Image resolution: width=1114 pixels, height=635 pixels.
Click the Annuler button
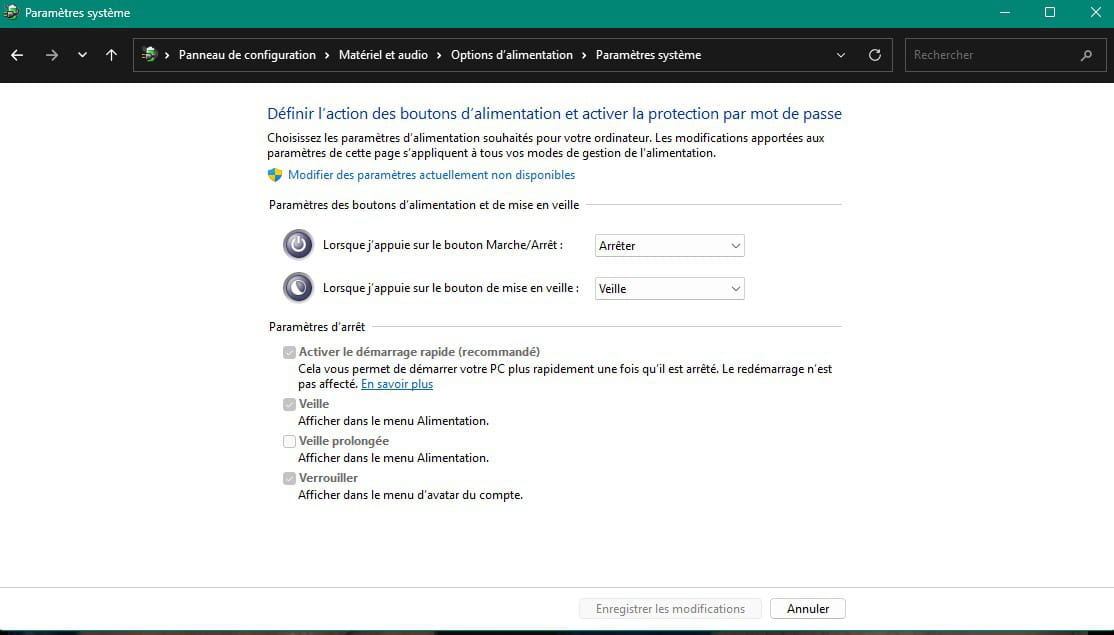click(x=808, y=609)
